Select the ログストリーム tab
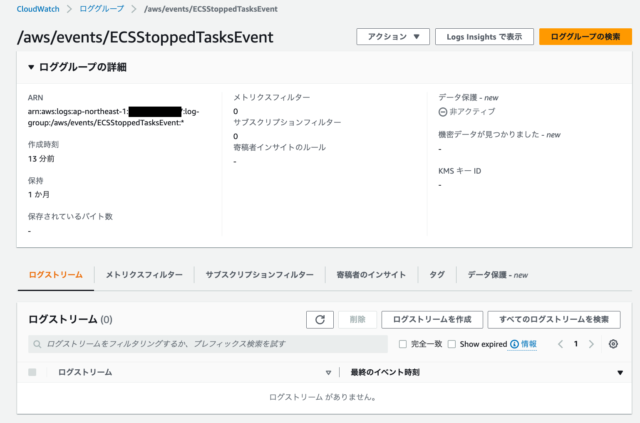The width and height of the screenshot is (640, 423). (56, 275)
